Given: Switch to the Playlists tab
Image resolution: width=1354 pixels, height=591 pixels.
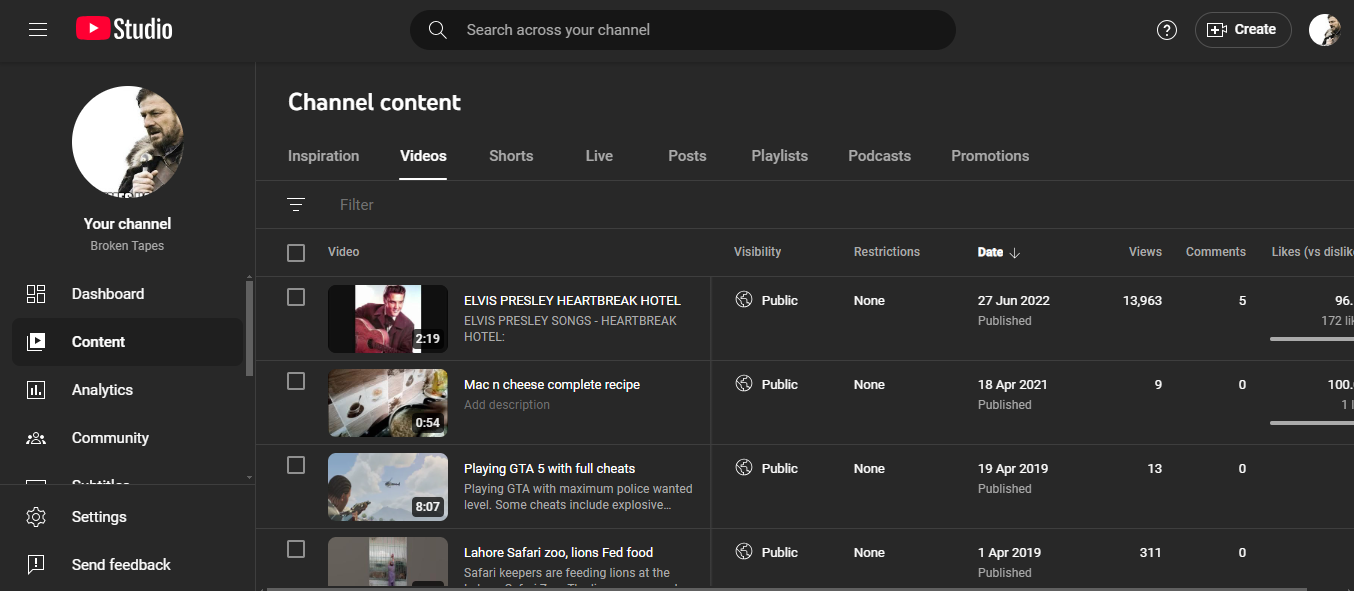Looking at the screenshot, I should pos(779,156).
